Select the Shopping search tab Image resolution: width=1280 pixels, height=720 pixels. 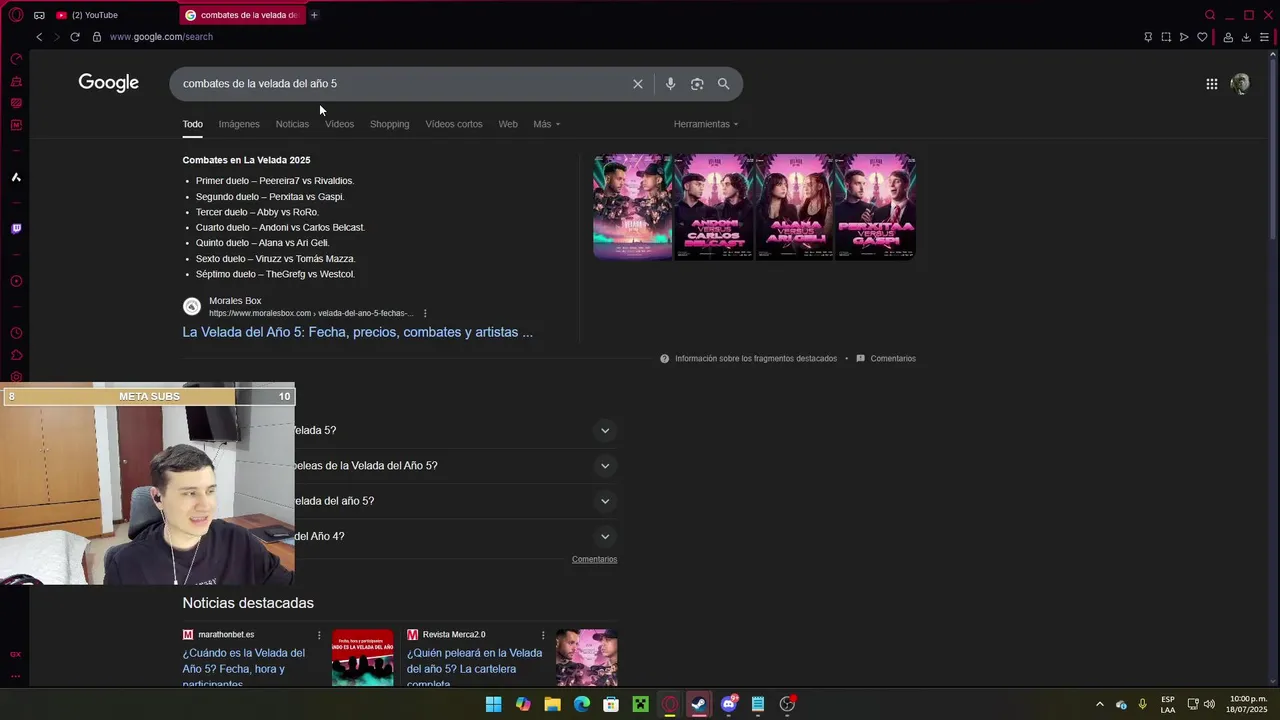[389, 124]
